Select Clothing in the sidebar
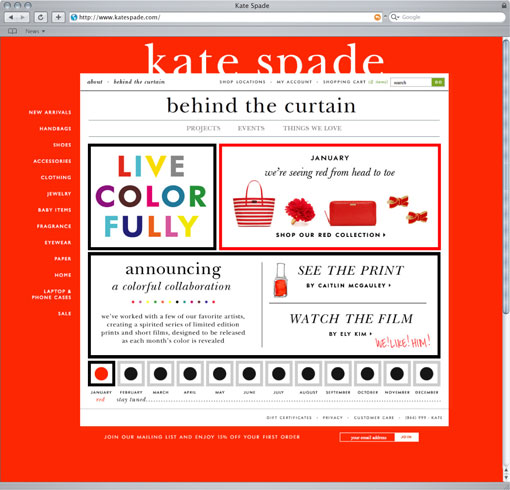Viewport: 510px width, 490px height. click(x=56, y=177)
